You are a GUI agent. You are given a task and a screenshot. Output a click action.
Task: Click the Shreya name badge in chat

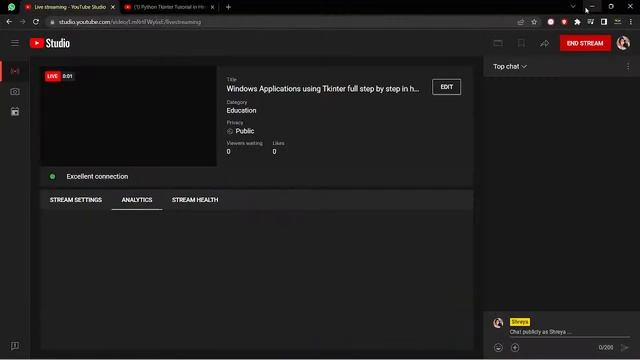(x=520, y=322)
